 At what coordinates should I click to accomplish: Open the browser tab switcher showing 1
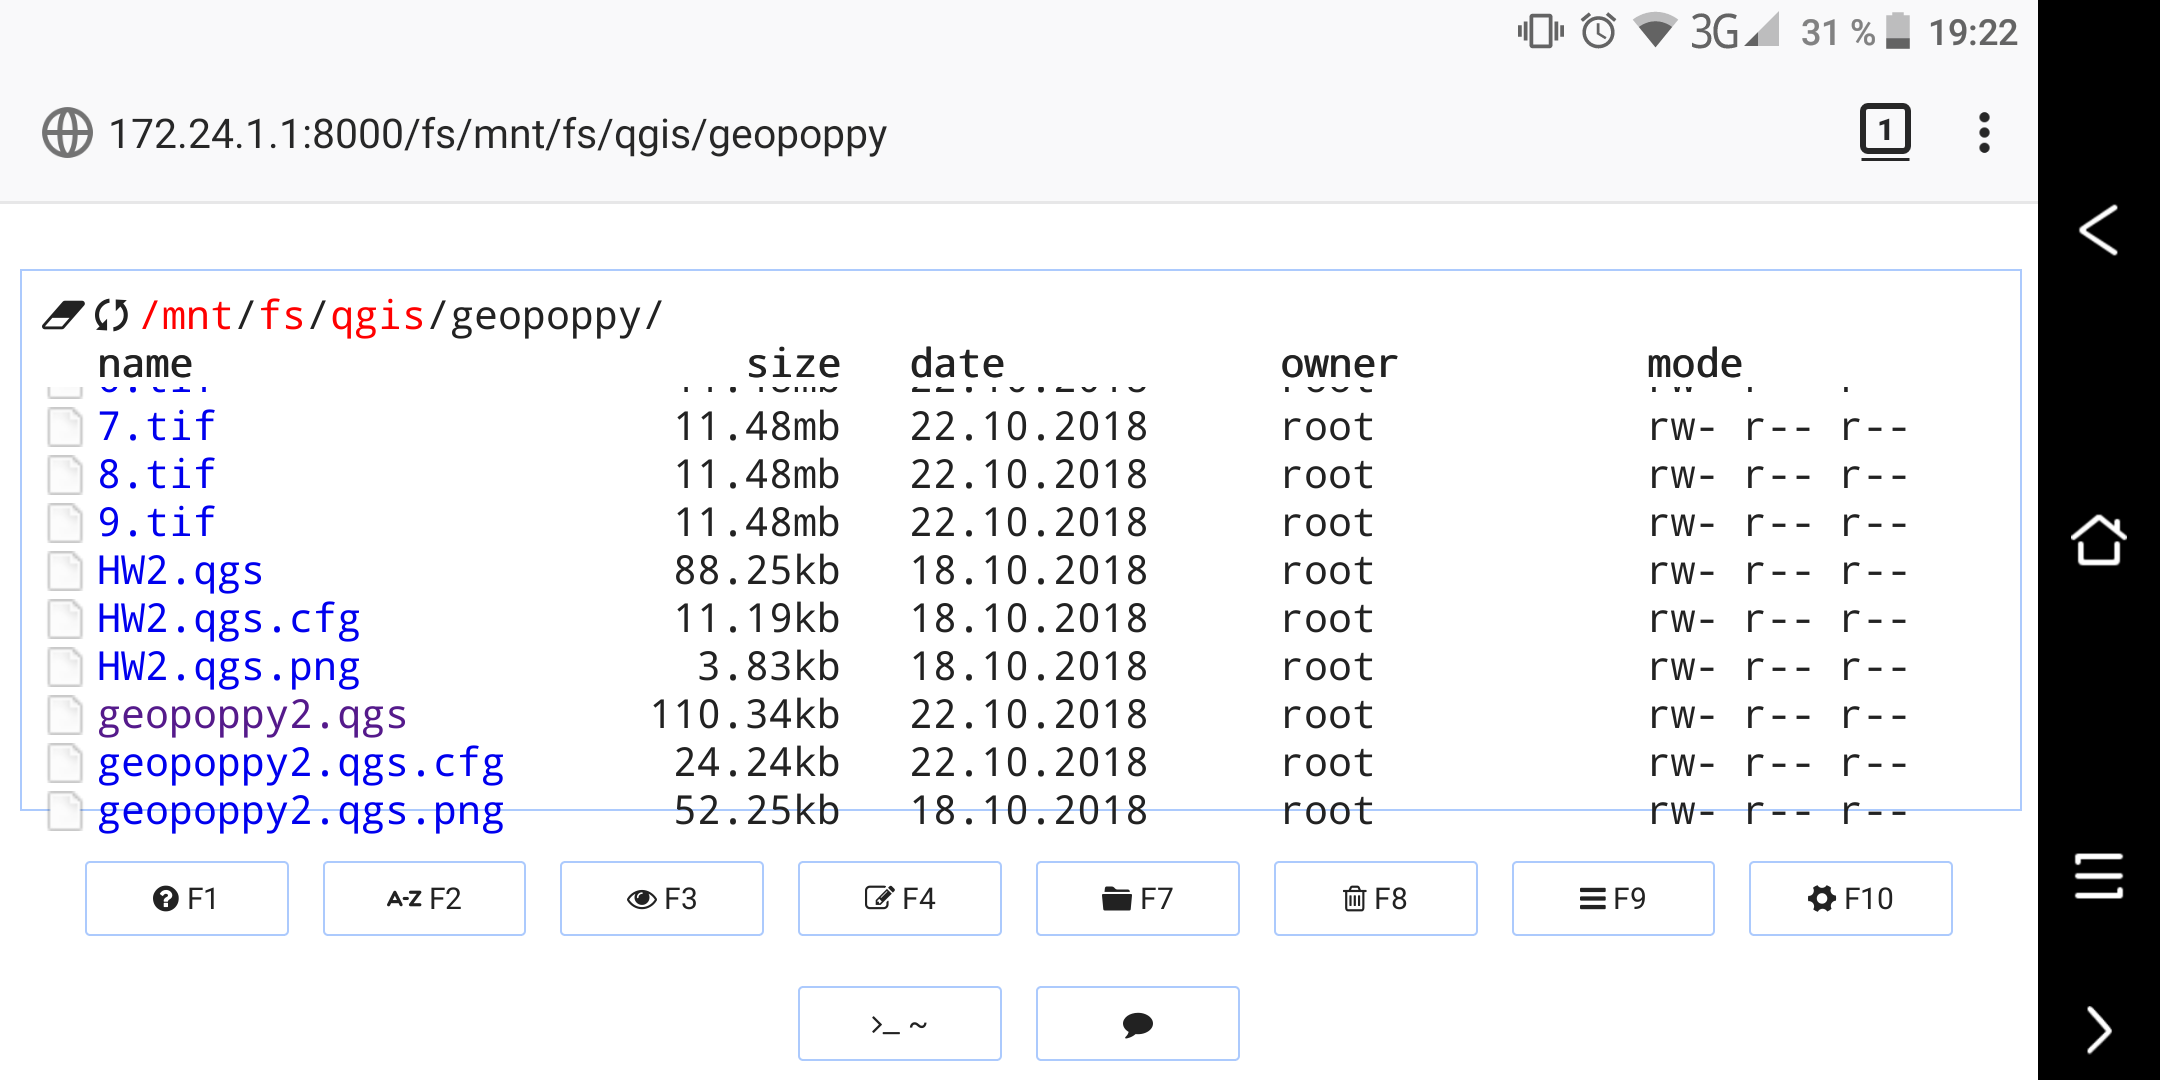click(1884, 131)
